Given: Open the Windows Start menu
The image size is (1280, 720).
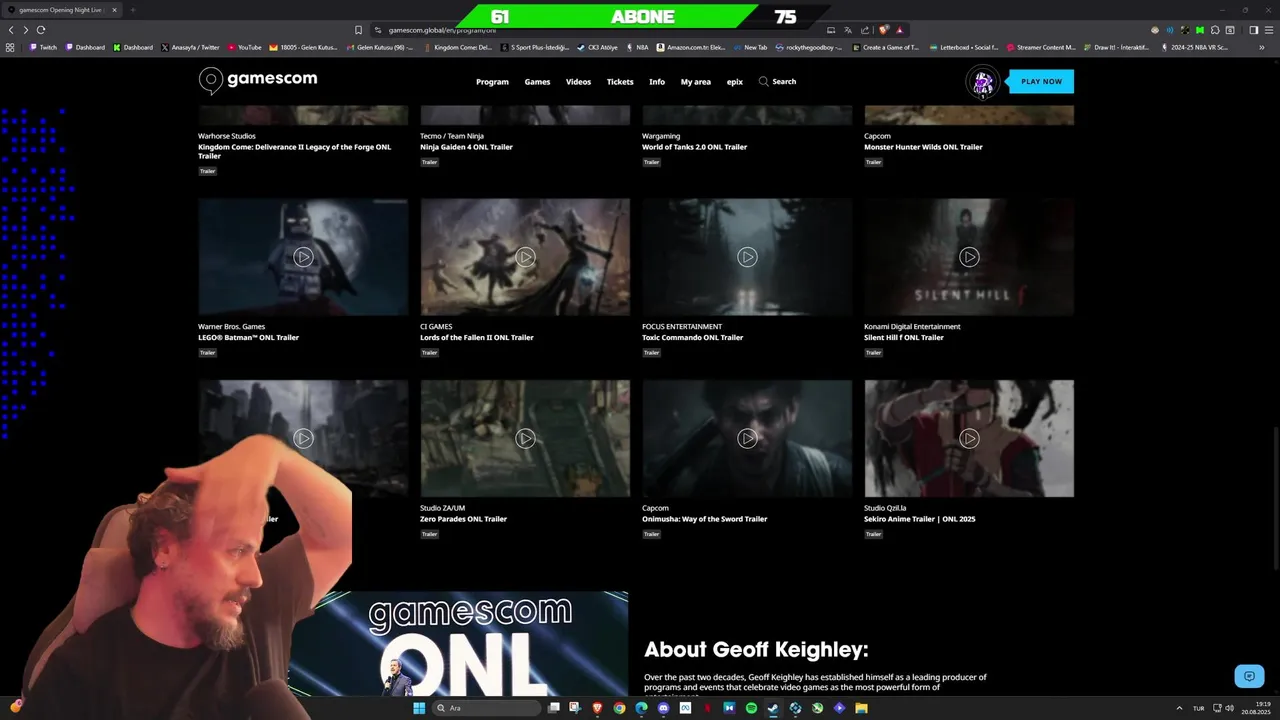Looking at the screenshot, I should (x=419, y=708).
